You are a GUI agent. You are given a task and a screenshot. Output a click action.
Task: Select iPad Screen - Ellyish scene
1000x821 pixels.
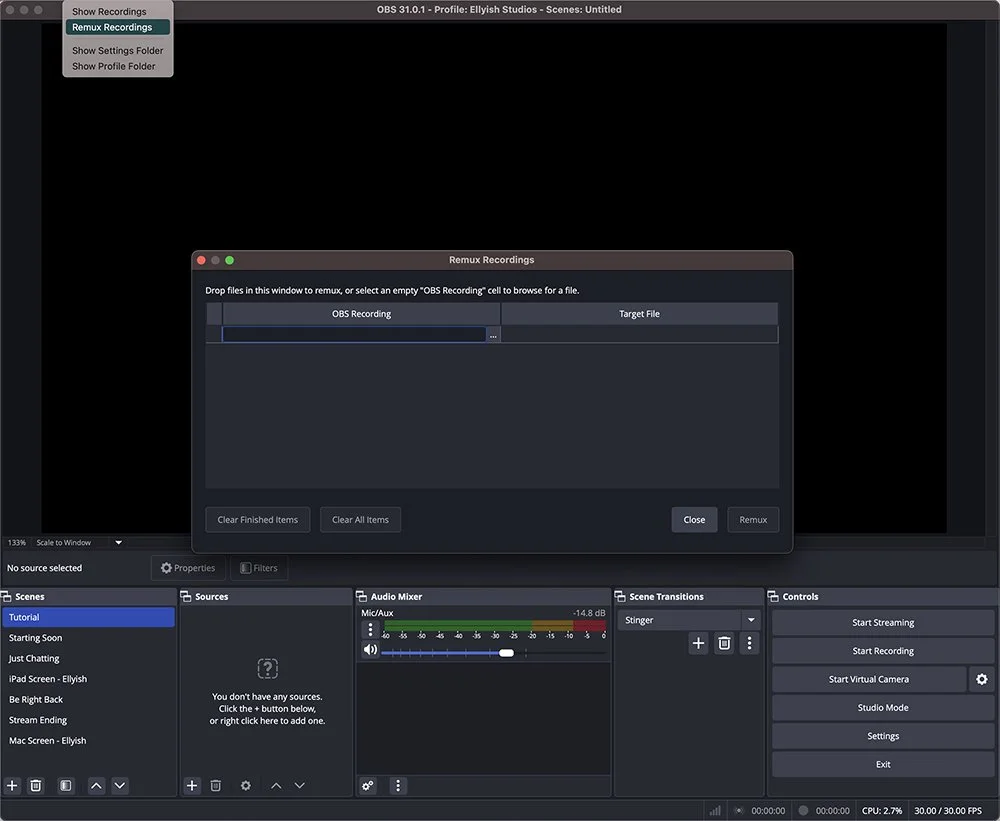click(x=89, y=679)
